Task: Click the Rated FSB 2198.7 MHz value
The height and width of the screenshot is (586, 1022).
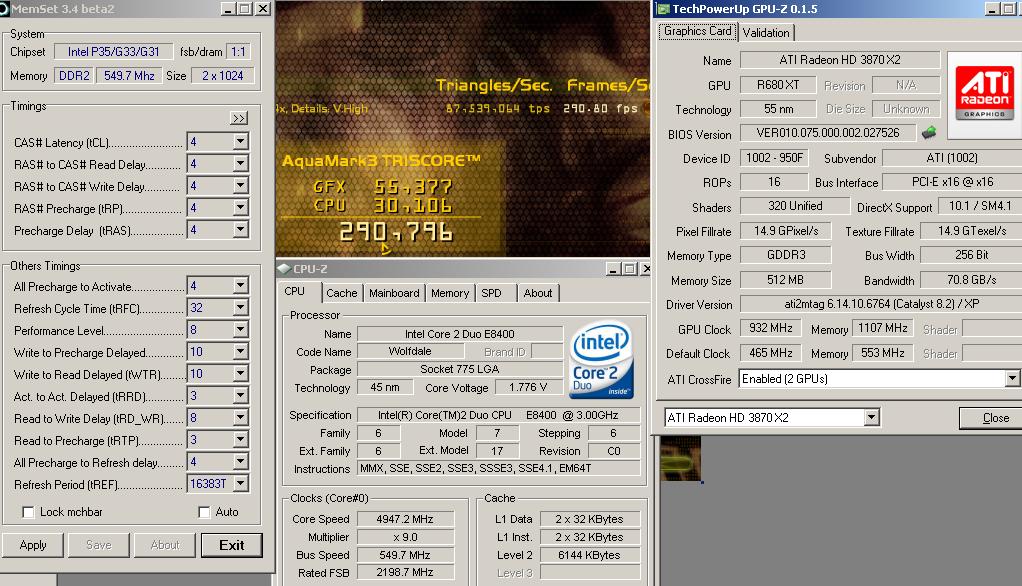Action: [405, 572]
